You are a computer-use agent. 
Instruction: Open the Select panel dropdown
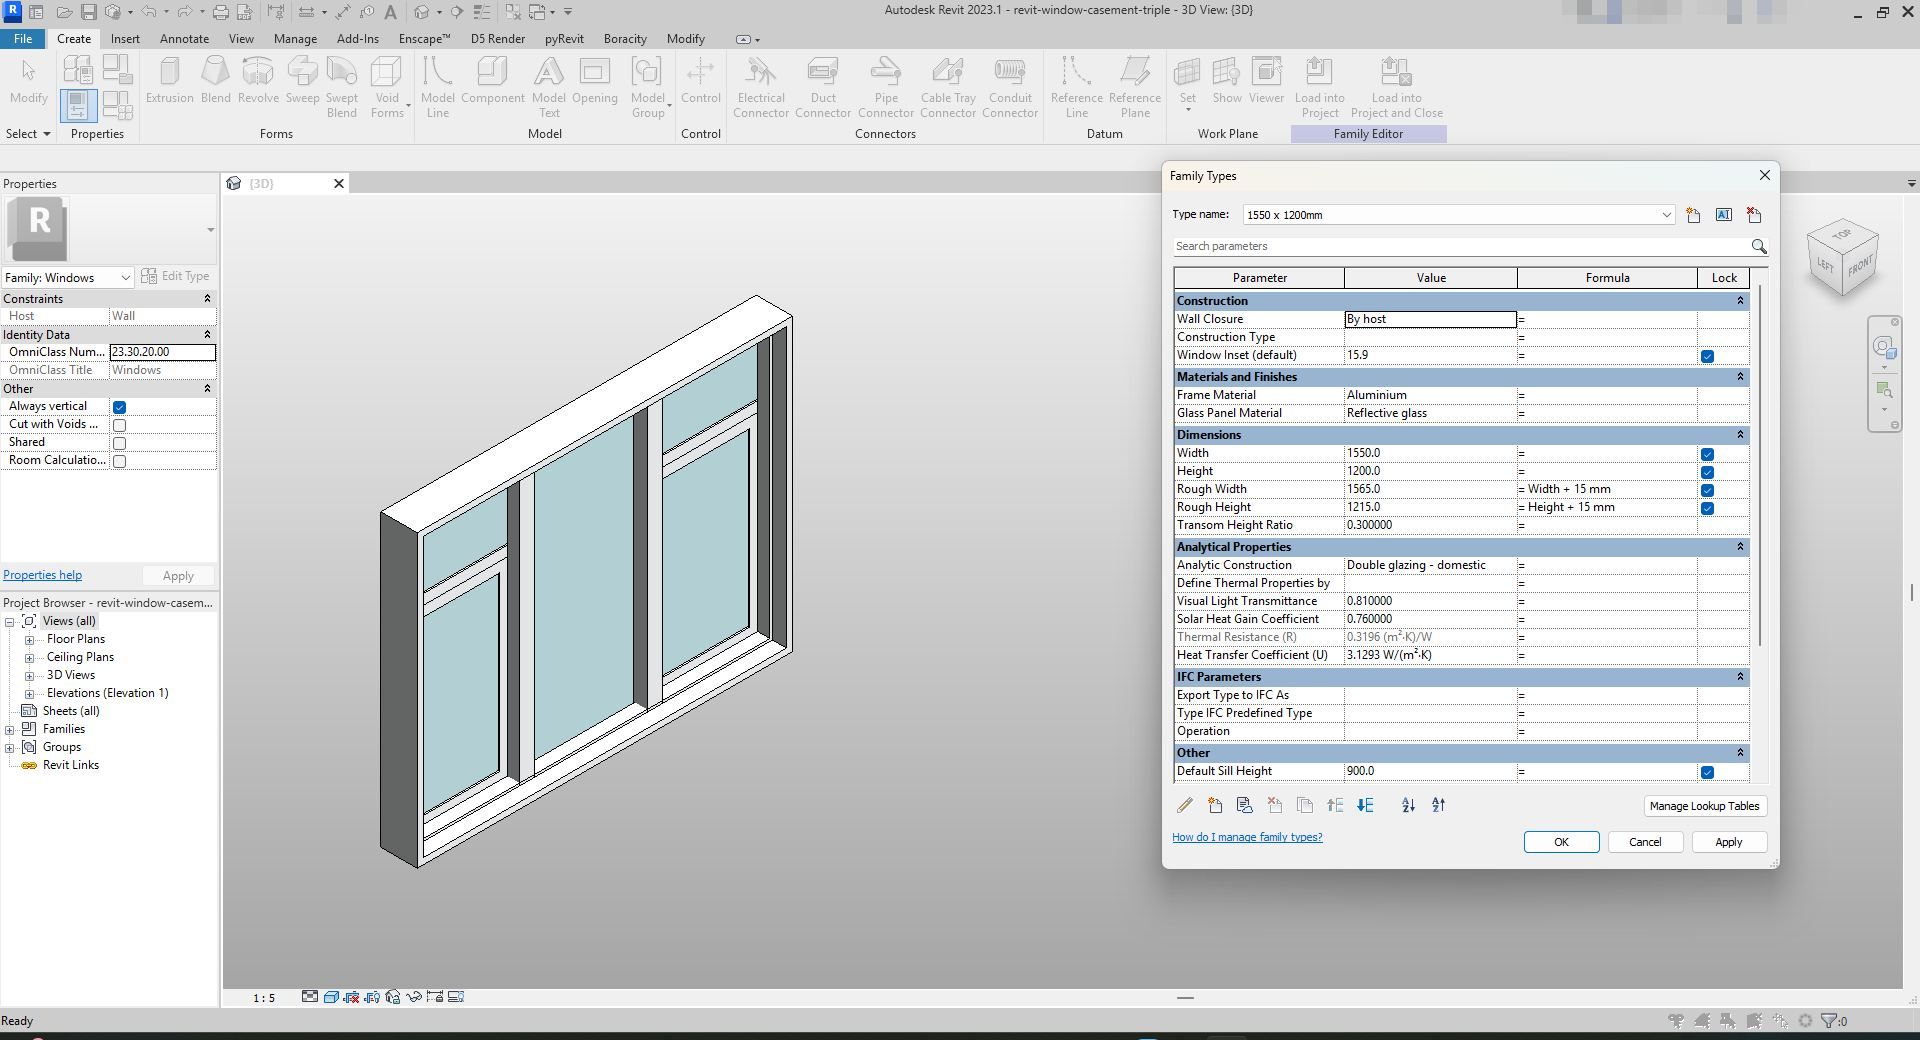pyautogui.click(x=28, y=134)
